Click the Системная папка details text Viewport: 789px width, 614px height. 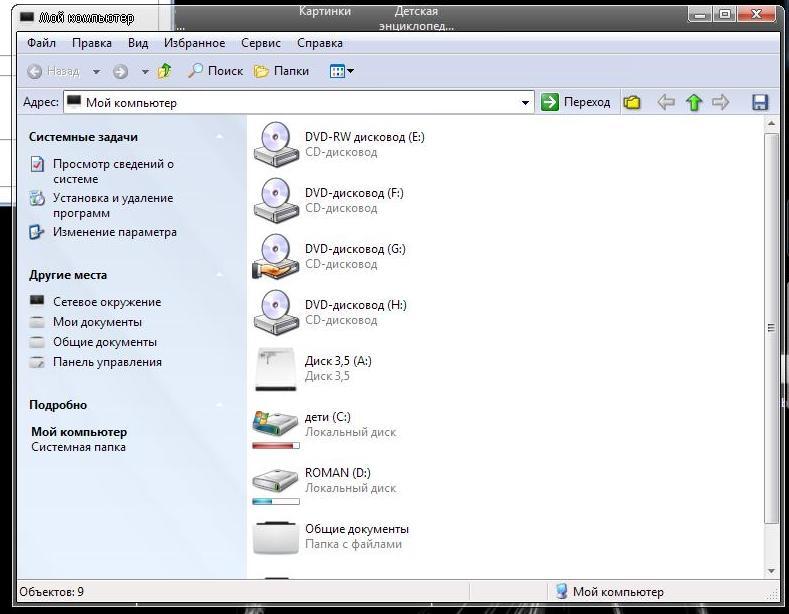(x=78, y=447)
